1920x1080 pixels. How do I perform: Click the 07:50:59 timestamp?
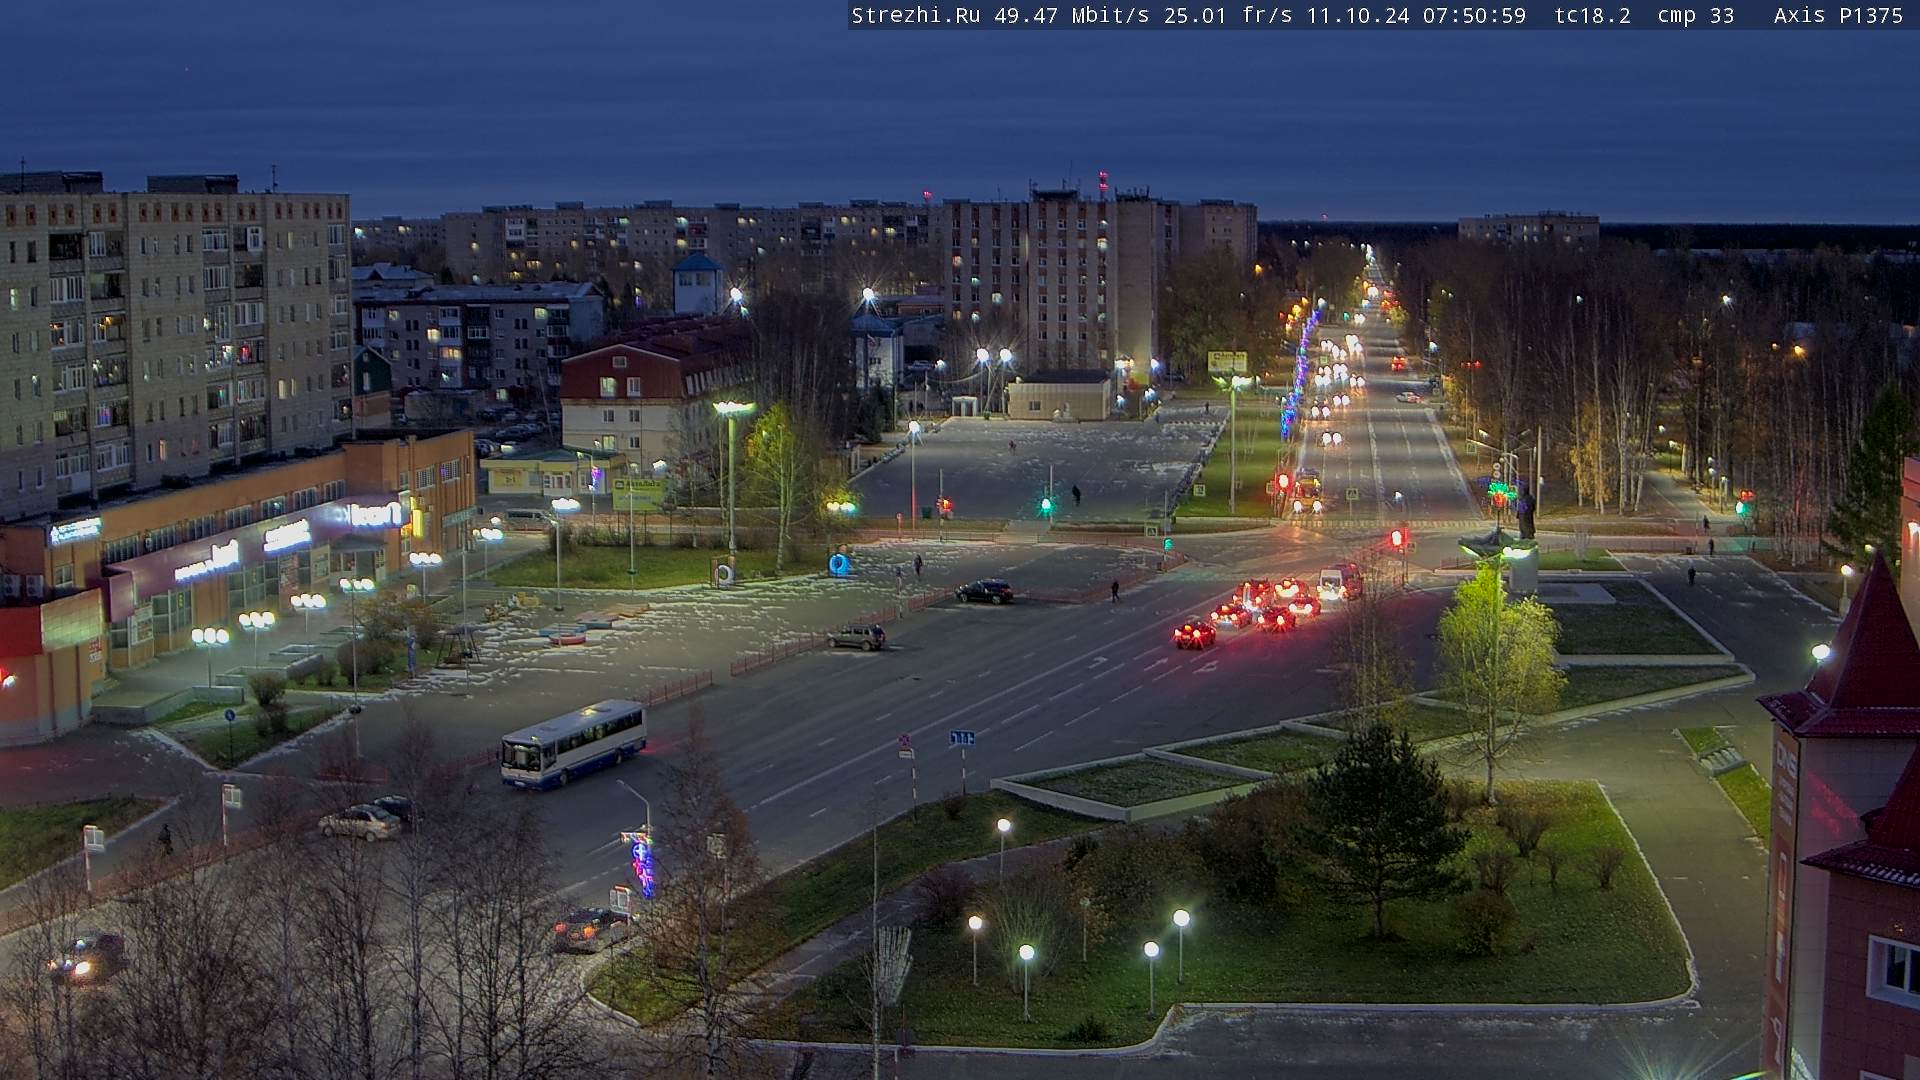[x=1474, y=16]
